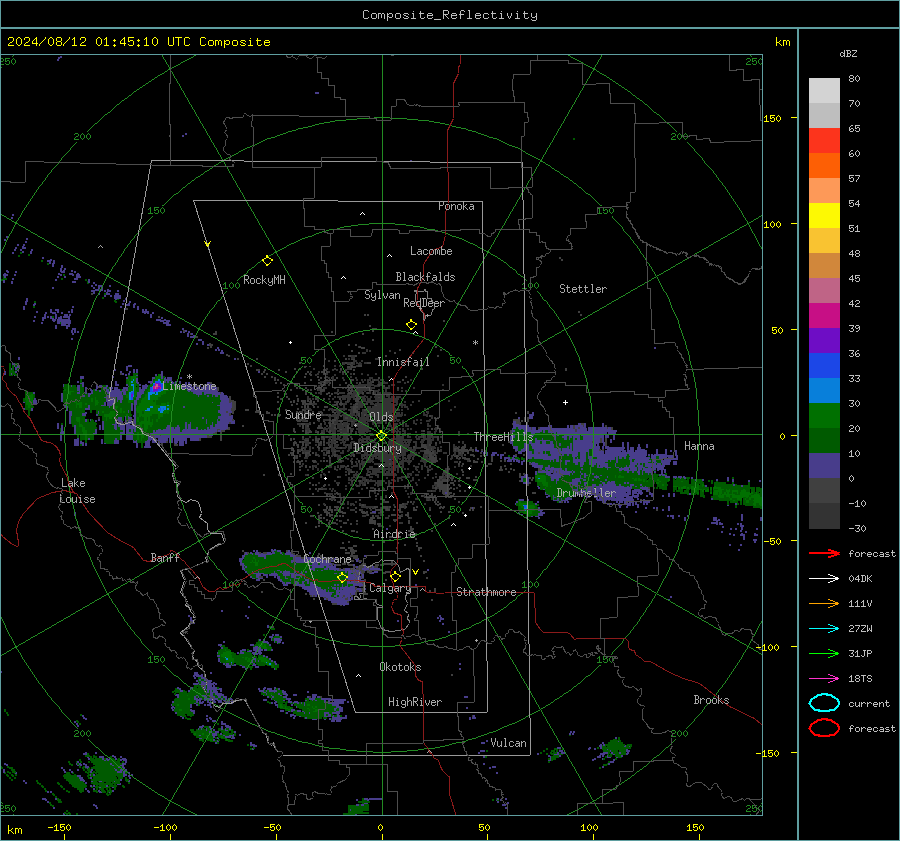Click the Limestone label
The width and height of the screenshot is (900, 841).
(189, 386)
